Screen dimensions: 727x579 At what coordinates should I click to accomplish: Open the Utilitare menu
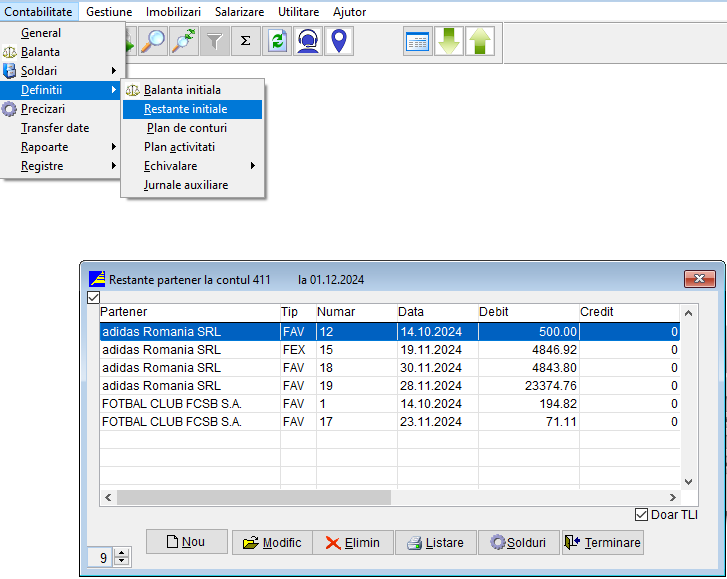click(299, 12)
